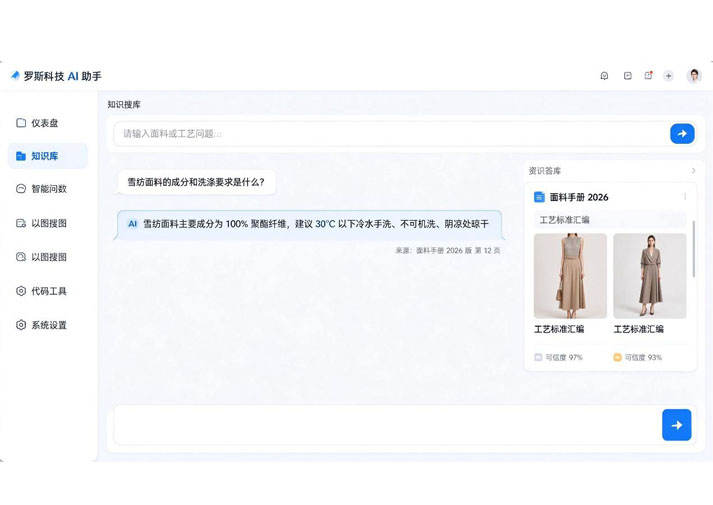This screenshot has width=713, height=505.
Task: Click the orange icon beside 可信度 93%
Action: click(x=618, y=357)
